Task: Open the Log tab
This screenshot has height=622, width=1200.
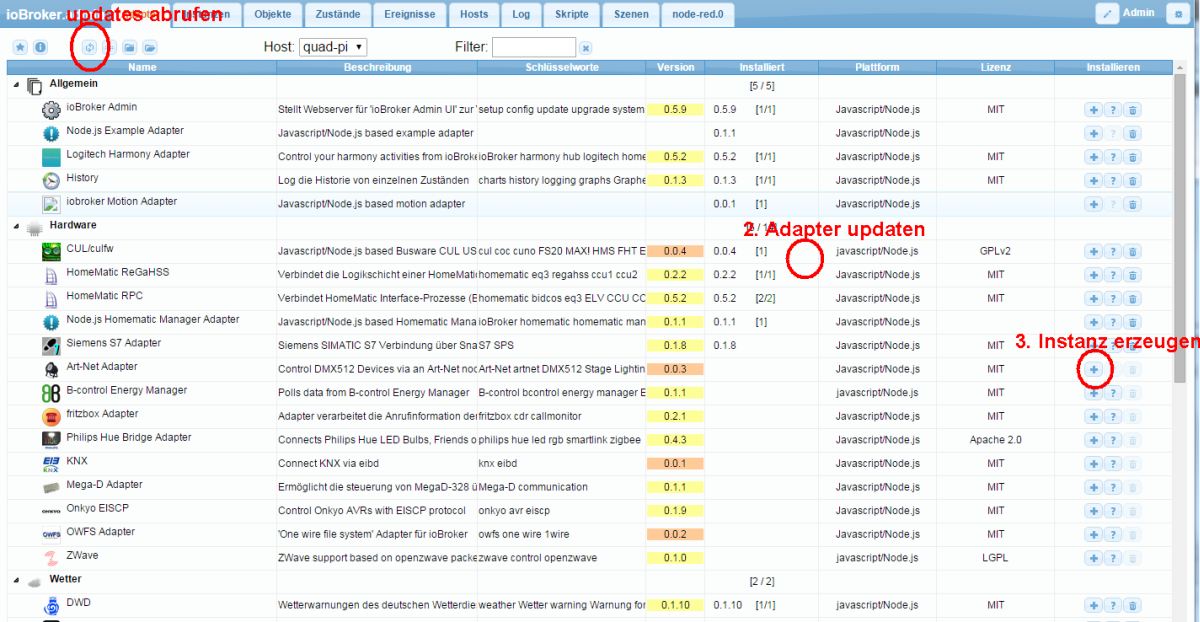Action: [x=521, y=14]
